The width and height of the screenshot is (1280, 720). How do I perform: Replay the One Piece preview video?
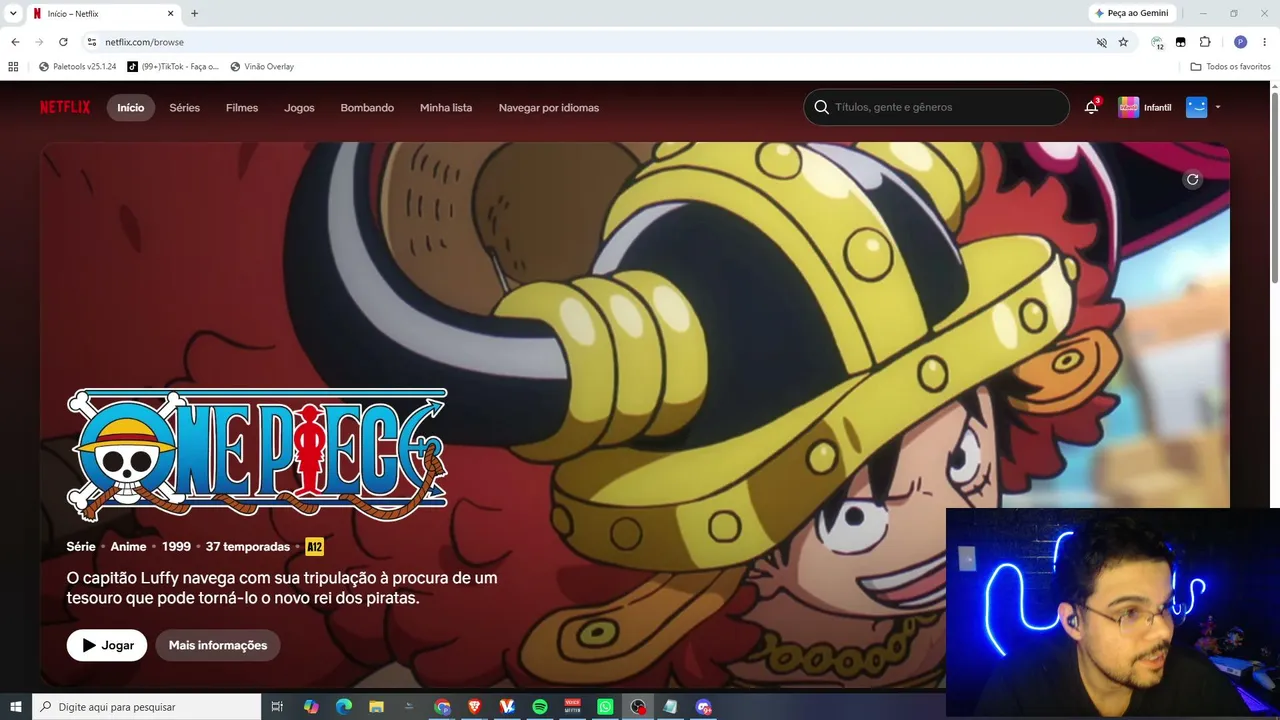[1192, 179]
